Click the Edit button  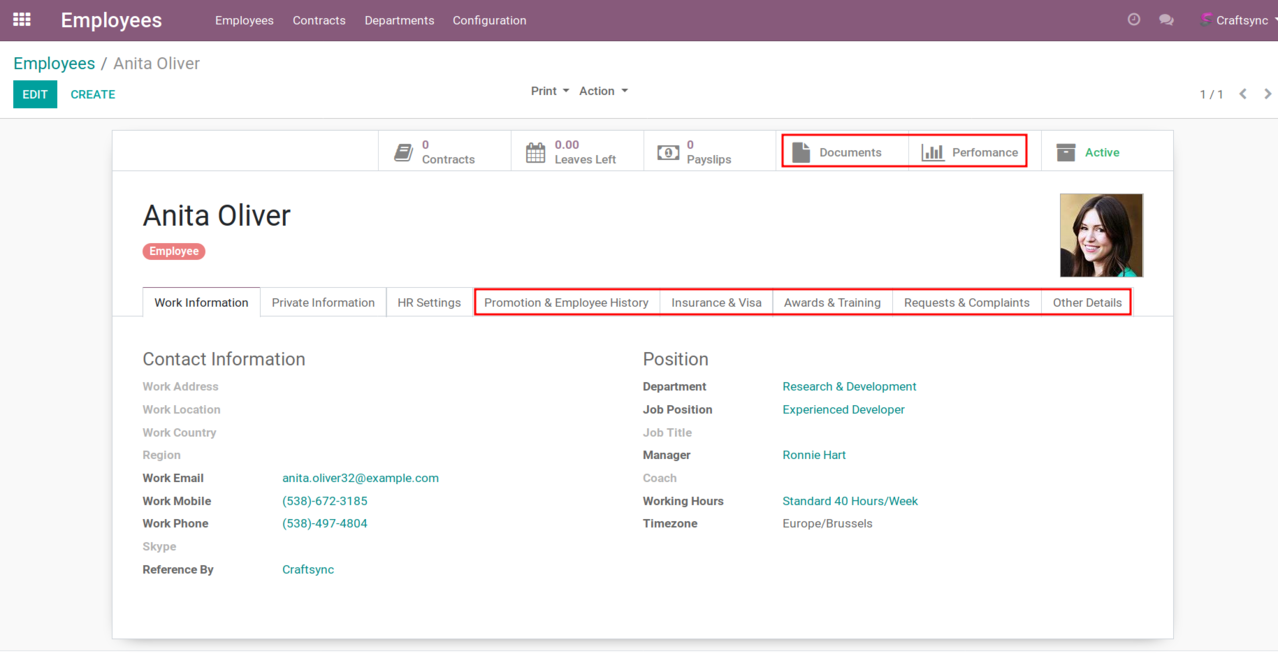[35, 94]
